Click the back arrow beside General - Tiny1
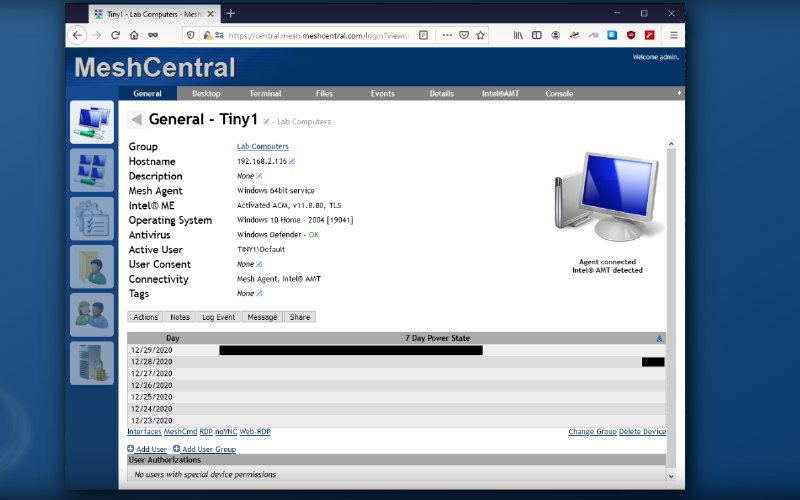 (136, 119)
